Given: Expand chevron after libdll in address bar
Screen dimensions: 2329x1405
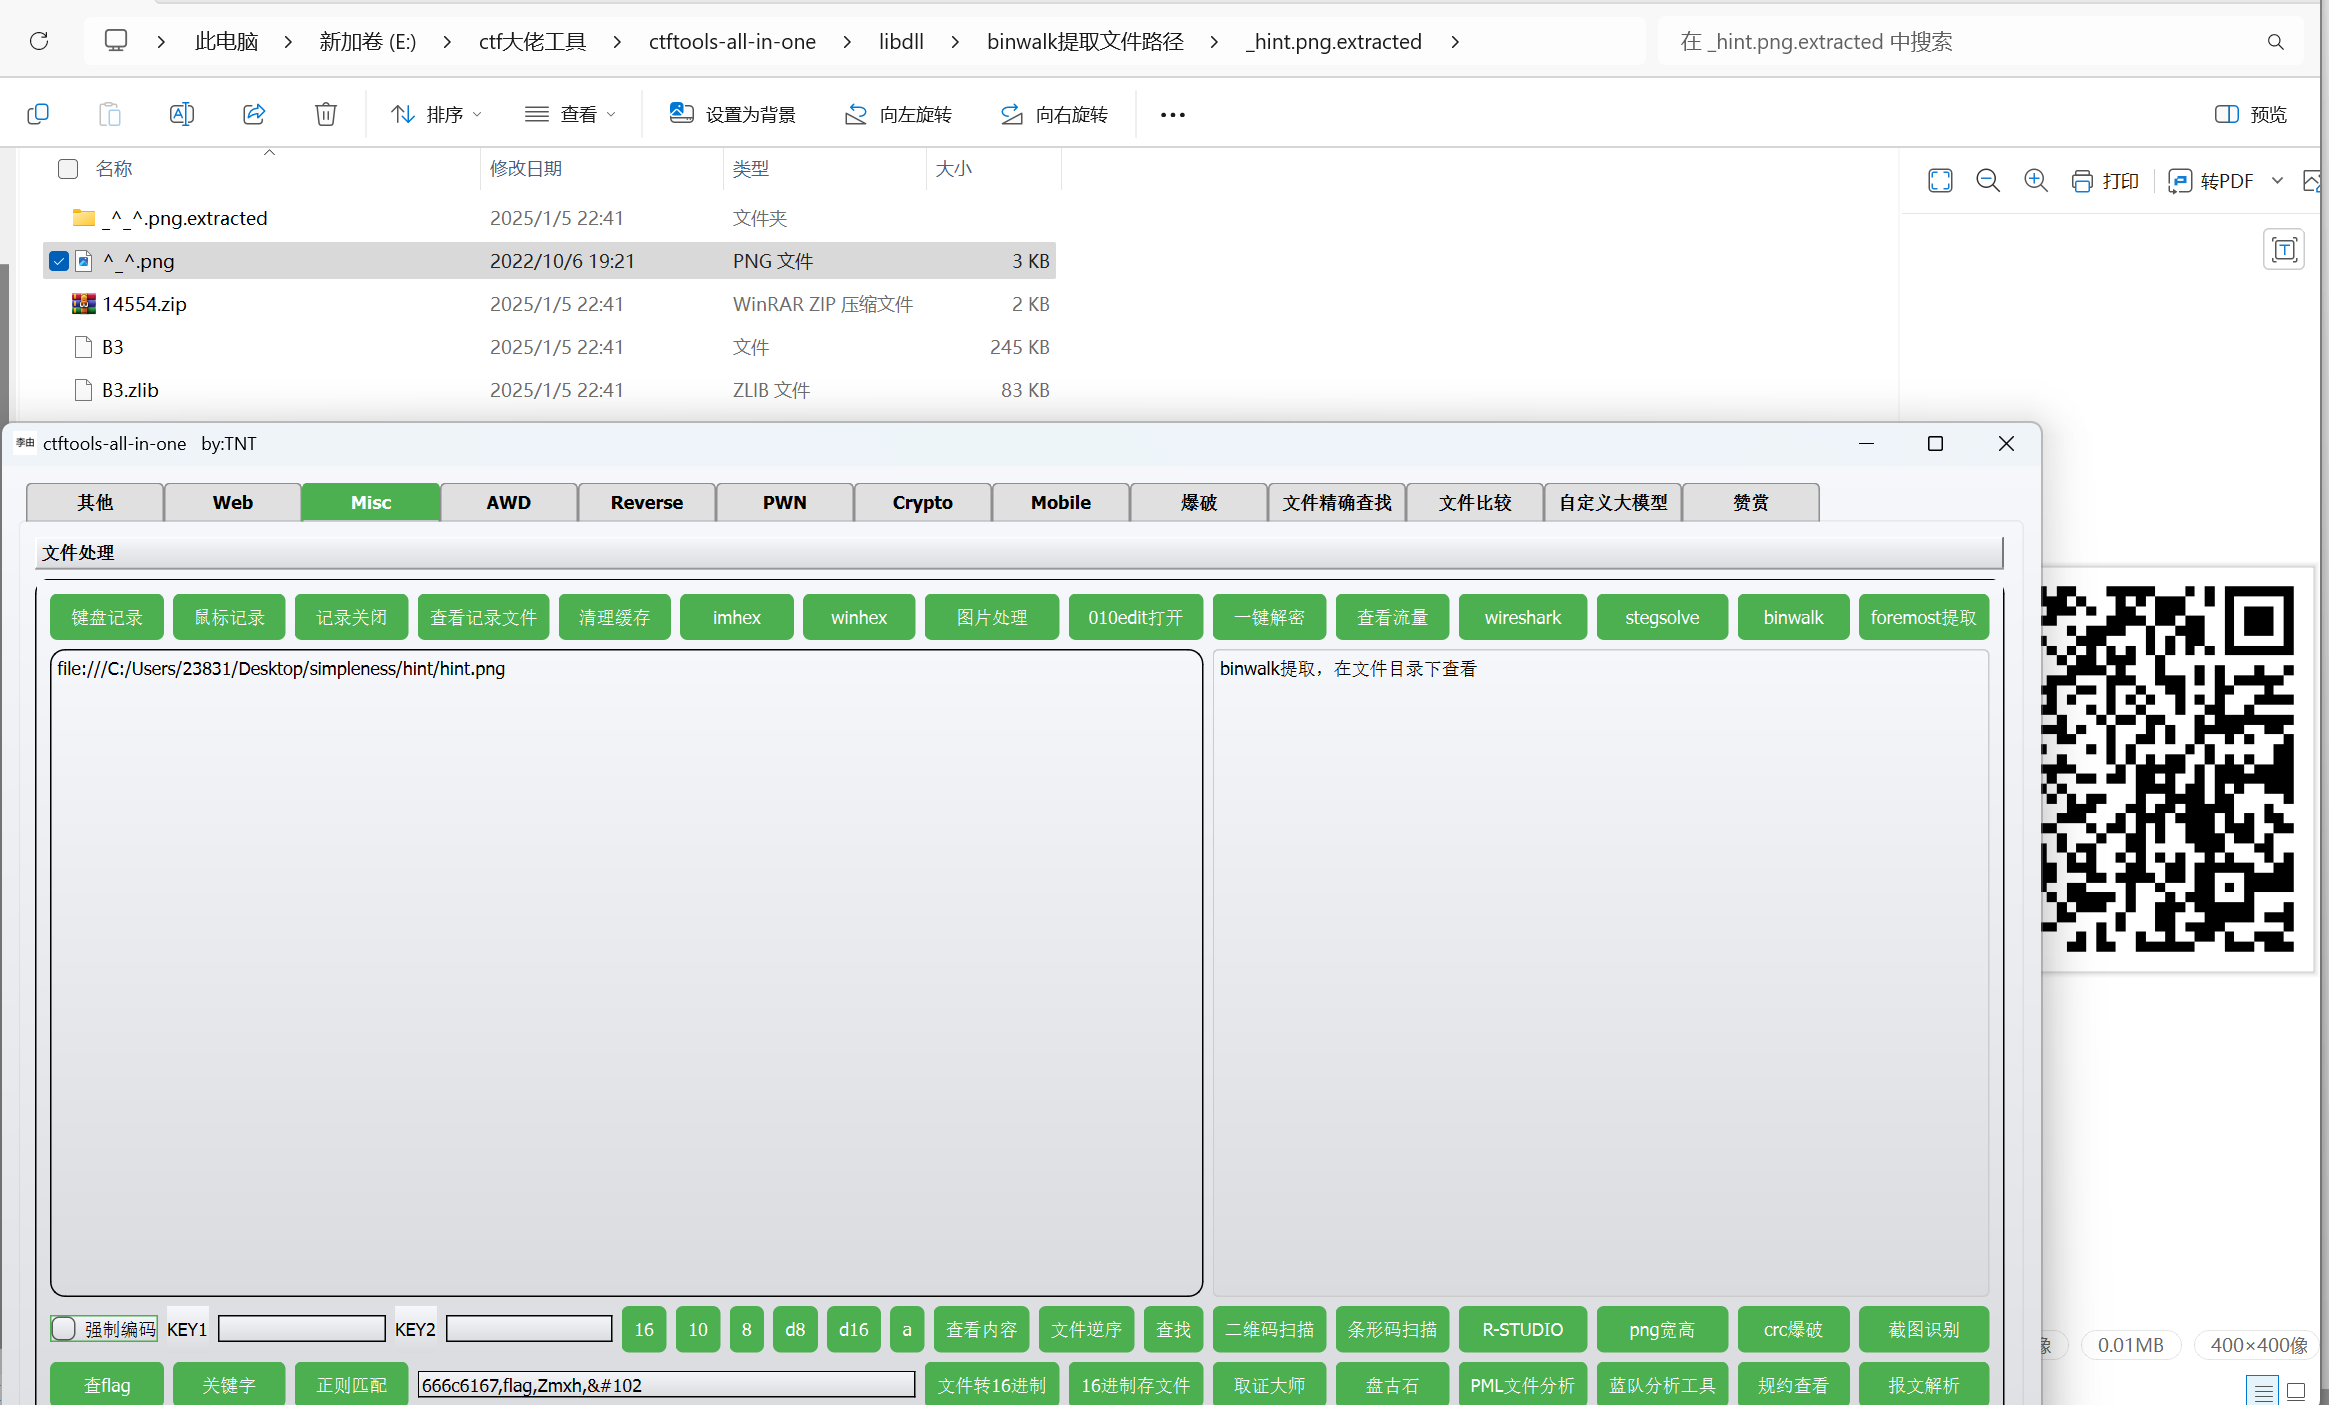Looking at the screenshot, I should coord(955,42).
